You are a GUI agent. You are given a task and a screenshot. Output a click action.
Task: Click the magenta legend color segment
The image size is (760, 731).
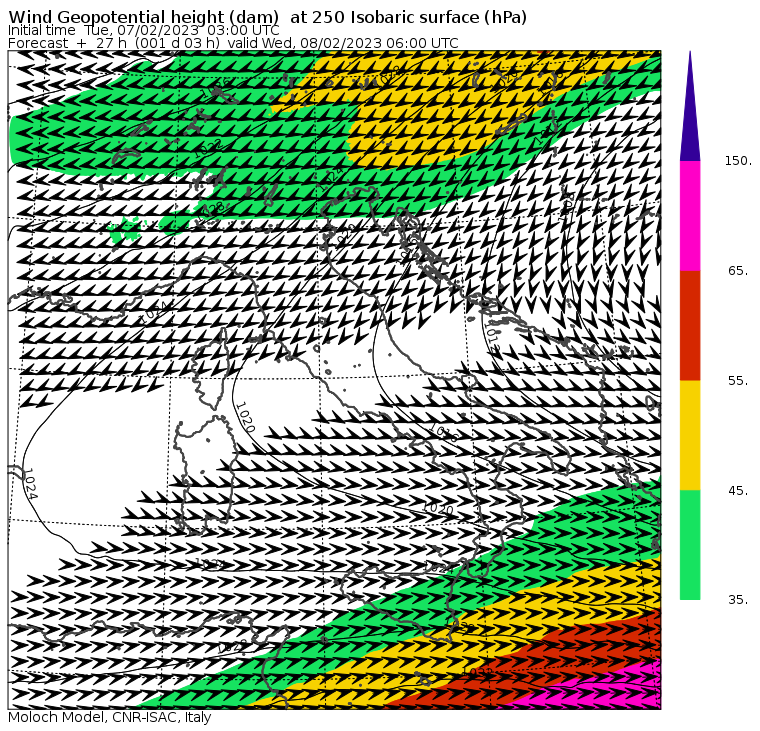[x=690, y=216]
